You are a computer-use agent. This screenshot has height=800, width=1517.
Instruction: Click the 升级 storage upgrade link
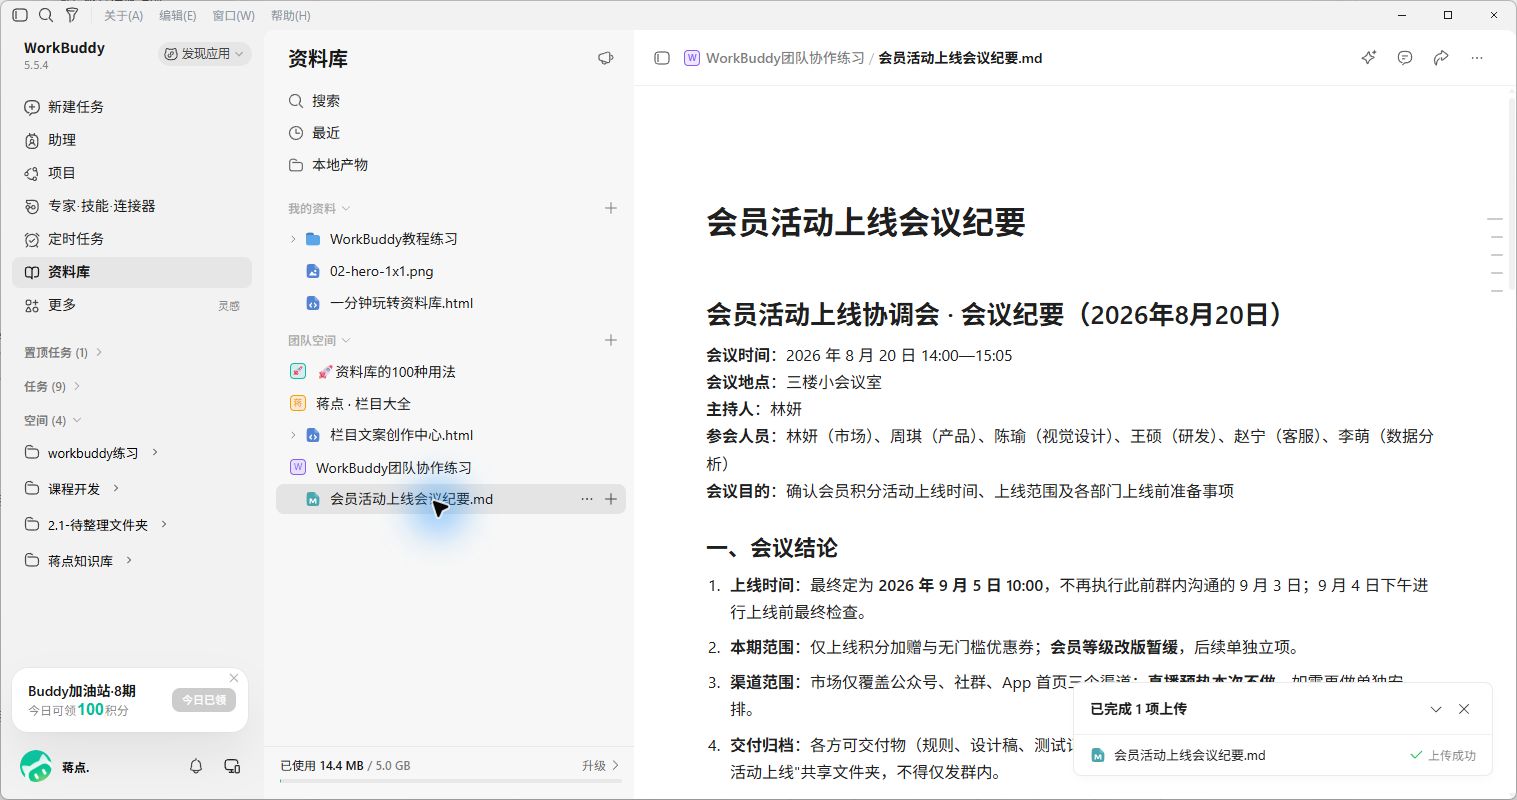(600, 766)
